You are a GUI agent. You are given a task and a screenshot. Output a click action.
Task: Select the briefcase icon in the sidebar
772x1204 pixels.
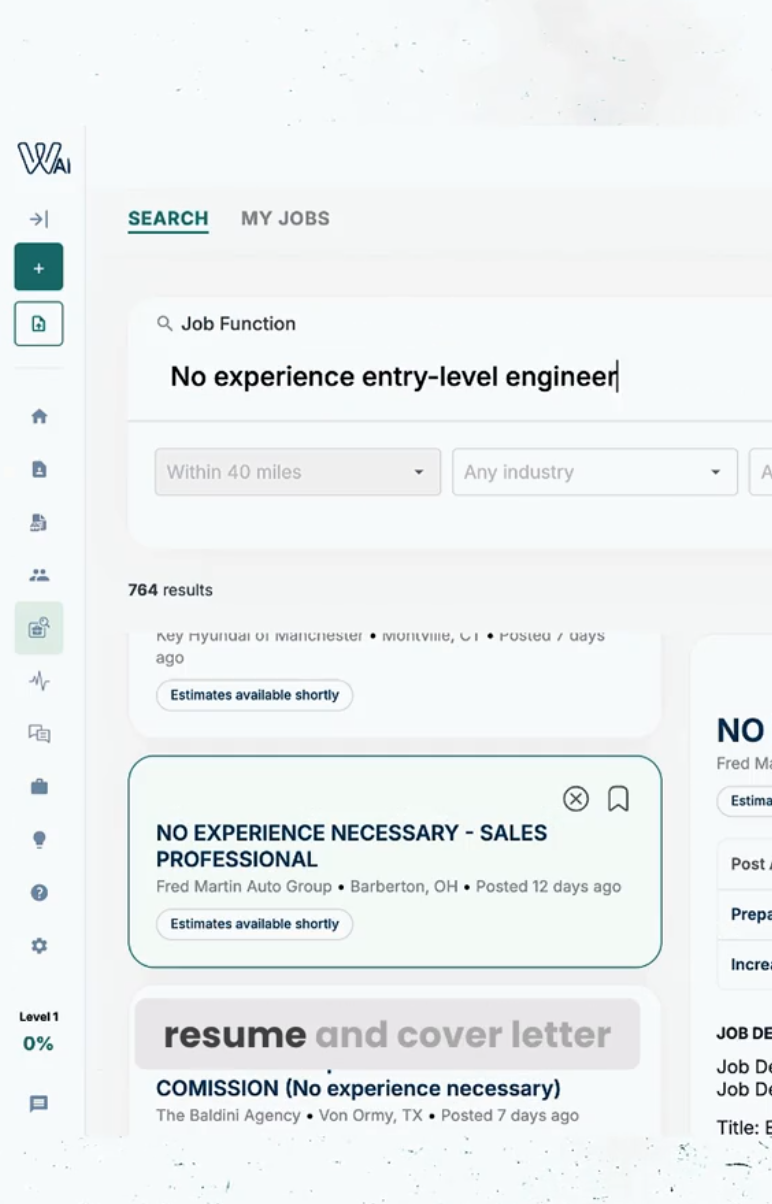point(38,786)
